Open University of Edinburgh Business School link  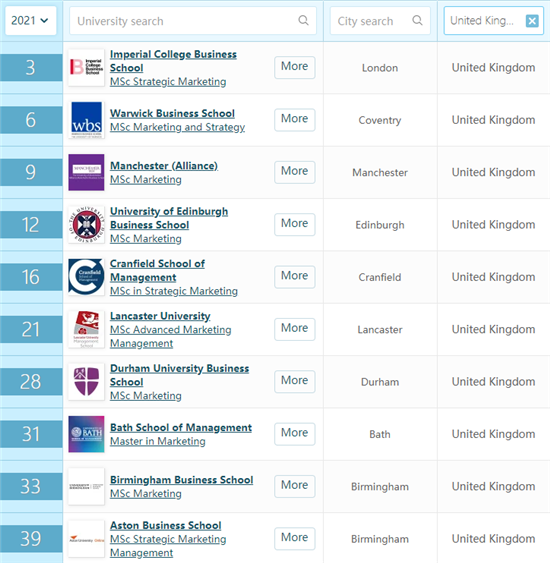169,218
